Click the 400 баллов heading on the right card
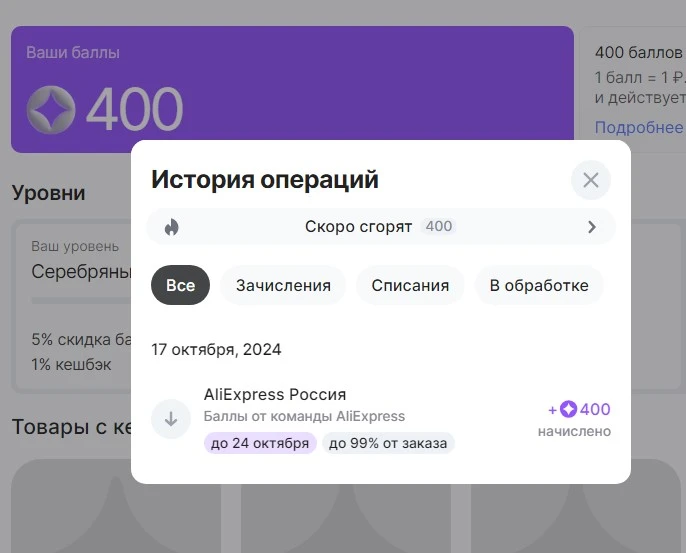 638,52
